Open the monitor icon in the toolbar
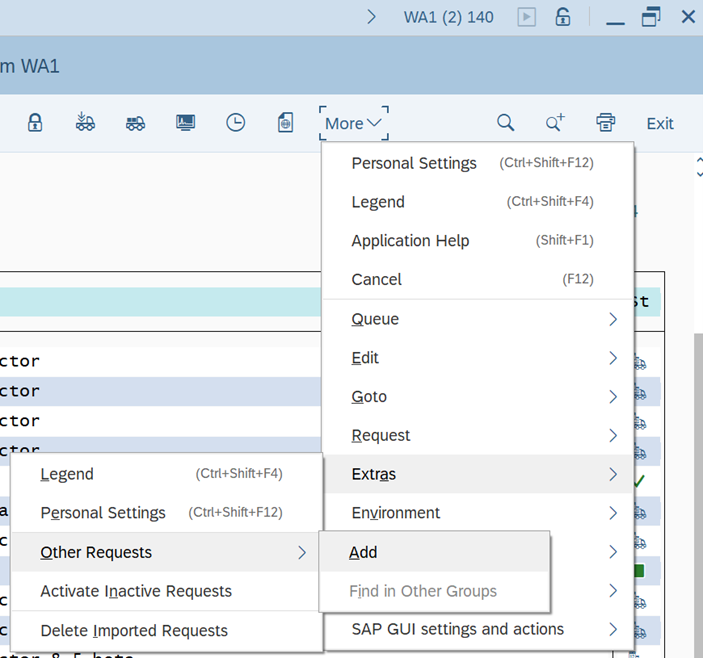703x658 pixels. click(x=186, y=122)
